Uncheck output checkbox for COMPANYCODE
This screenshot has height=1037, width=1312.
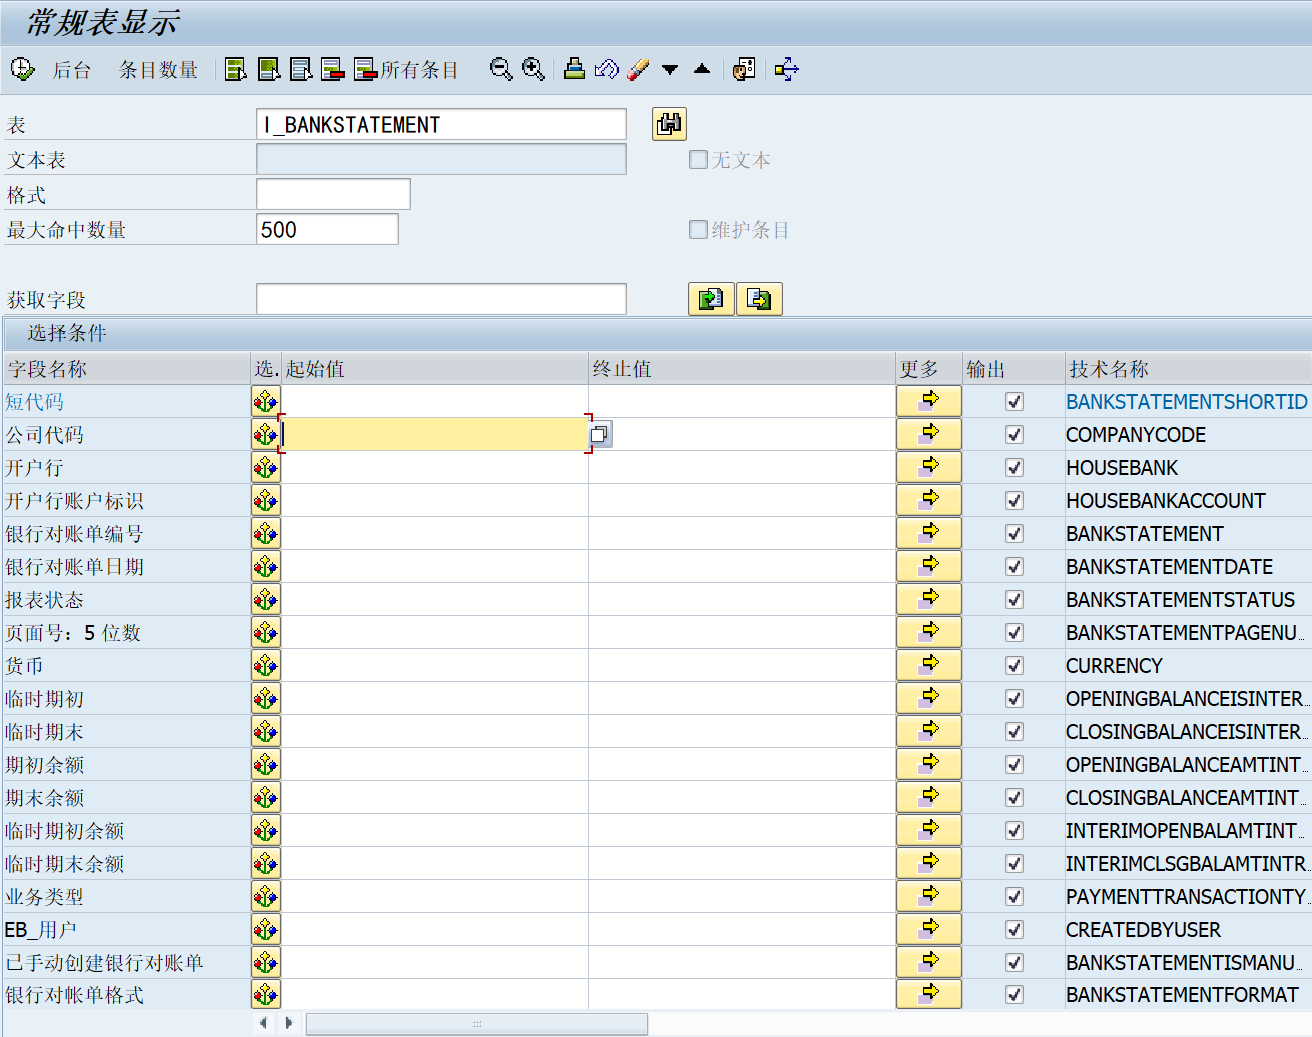[1014, 435]
